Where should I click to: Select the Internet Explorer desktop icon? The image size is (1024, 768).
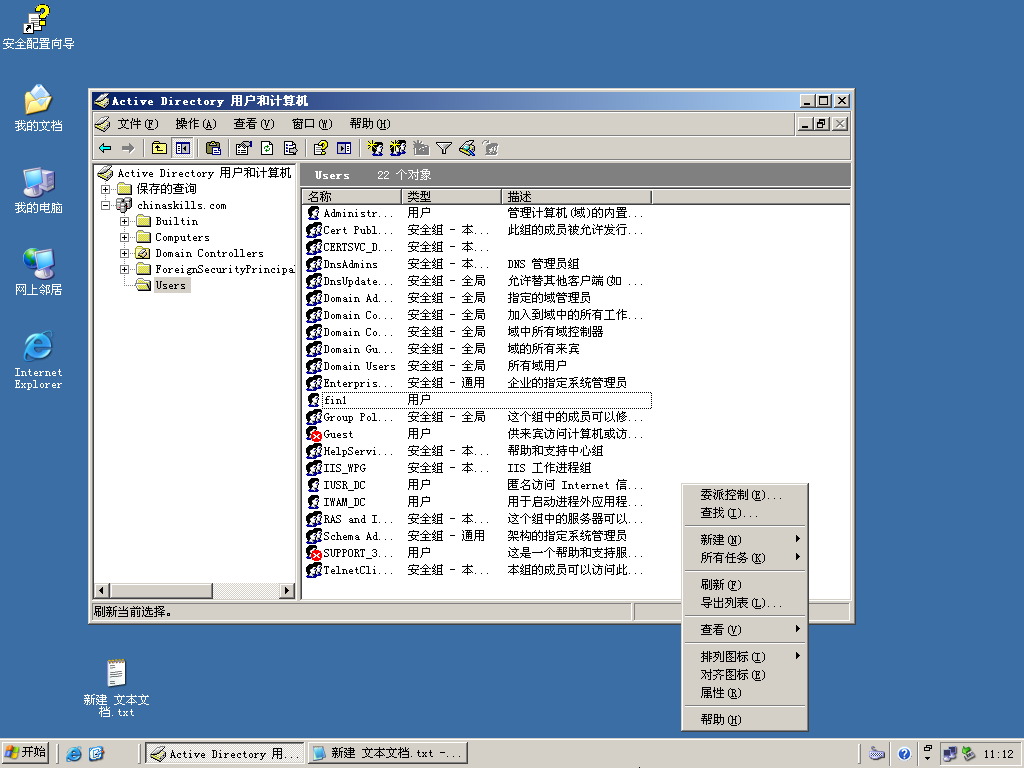pyautogui.click(x=38, y=360)
